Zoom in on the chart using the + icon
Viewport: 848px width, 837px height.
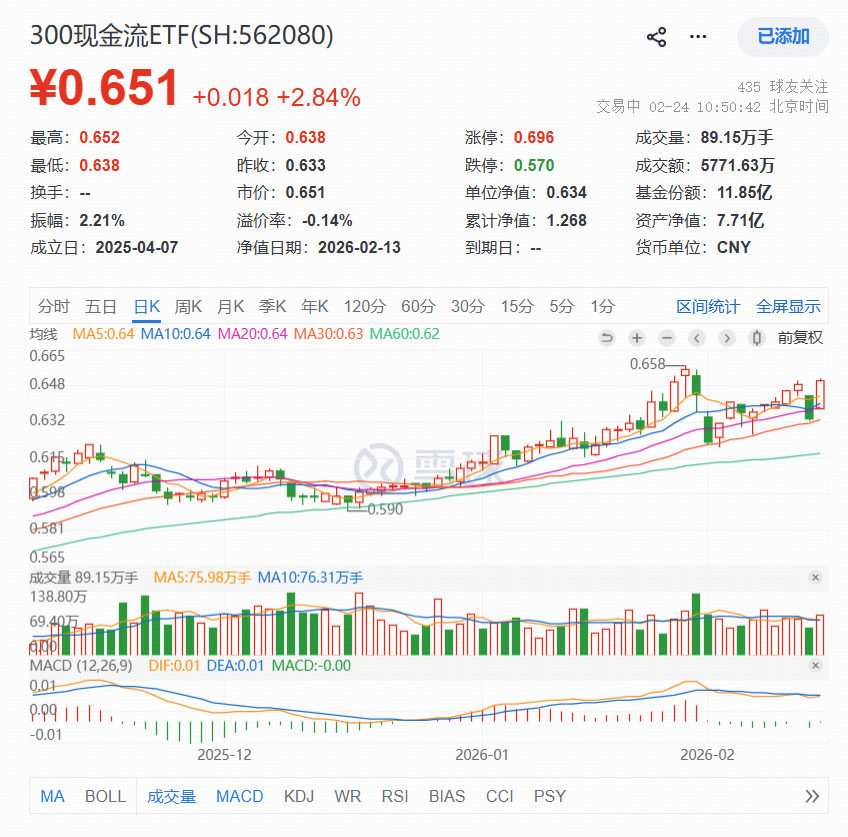coord(637,338)
